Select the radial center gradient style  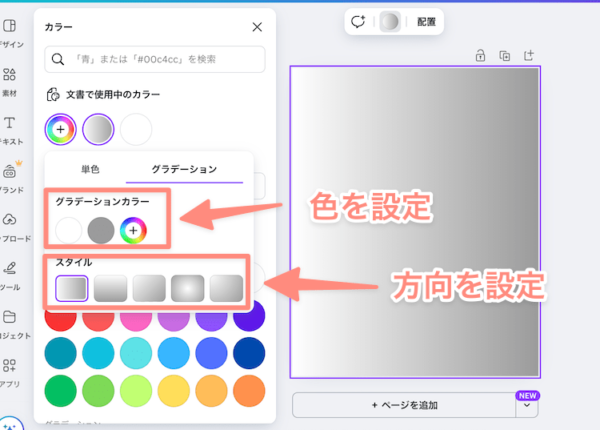pos(188,288)
